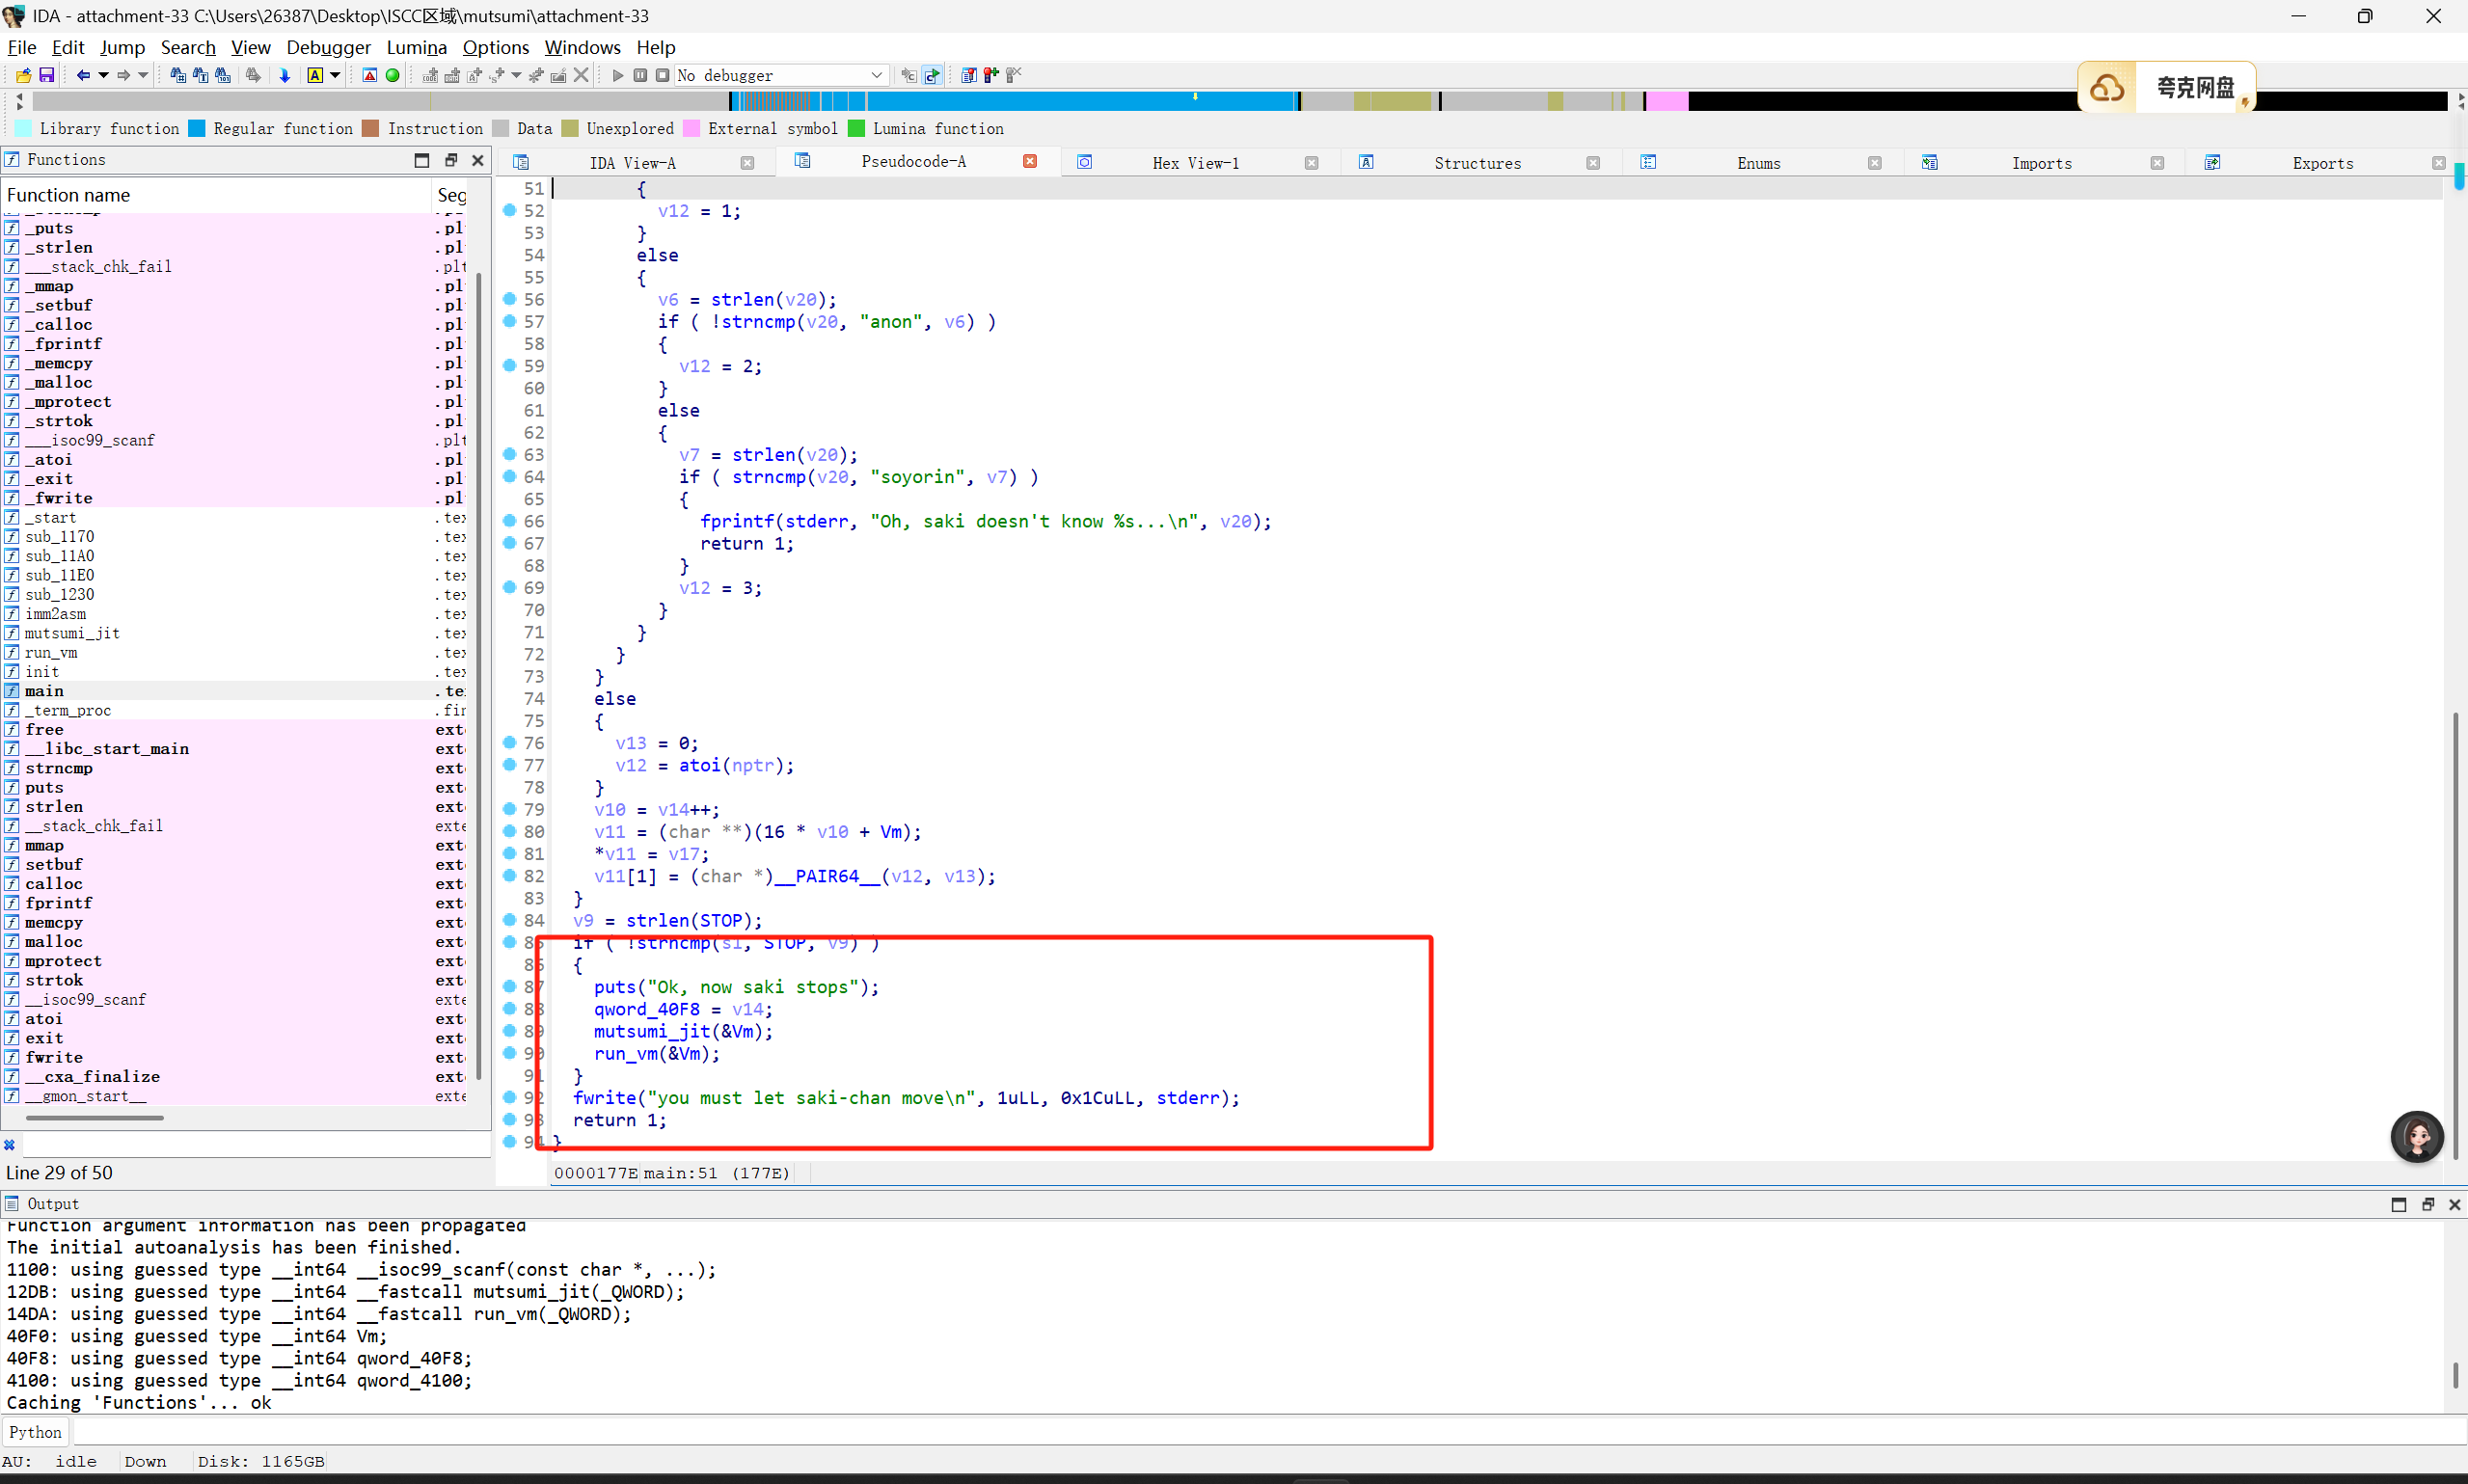This screenshot has width=2468, height=1484.
Task: Click the Save database floppy icon
Action: pyautogui.click(x=46, y=75)
